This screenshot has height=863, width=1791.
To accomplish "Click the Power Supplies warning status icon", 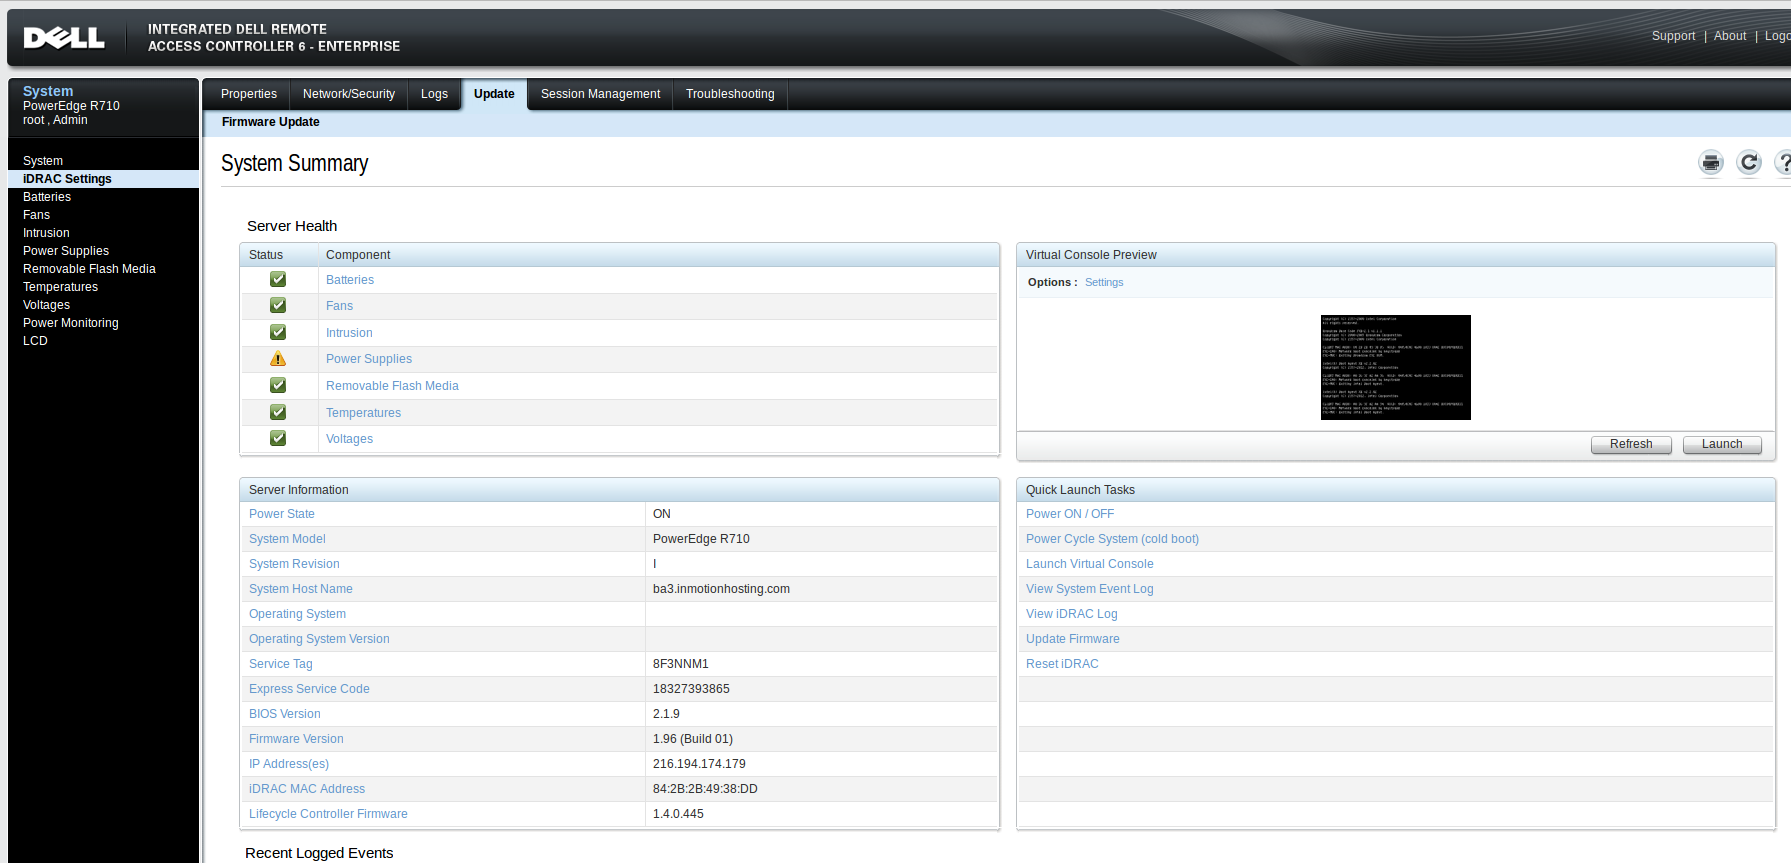I will 278,359.
